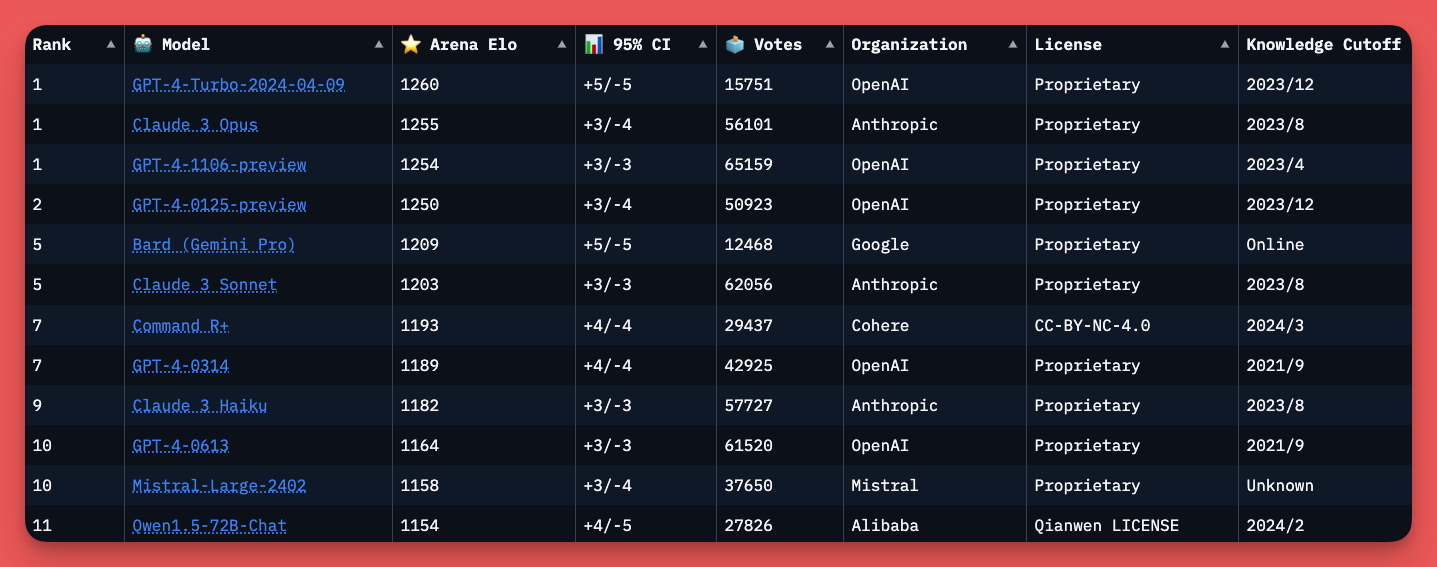Open the GPT-4-0314 model link
1437x567 pixels.
click(x=181, y=366)
